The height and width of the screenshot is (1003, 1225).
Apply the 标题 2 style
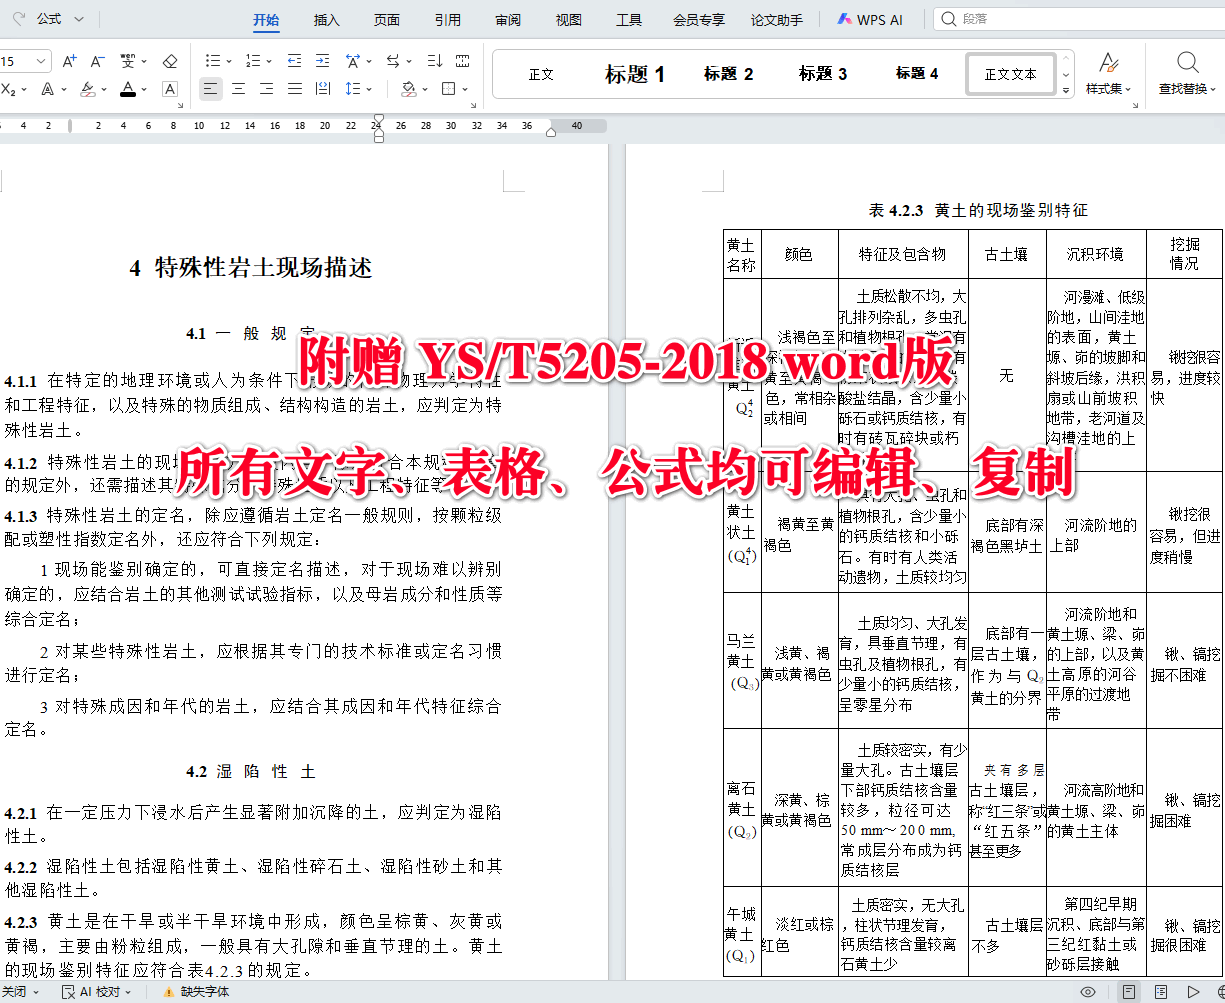click(728, 74)
